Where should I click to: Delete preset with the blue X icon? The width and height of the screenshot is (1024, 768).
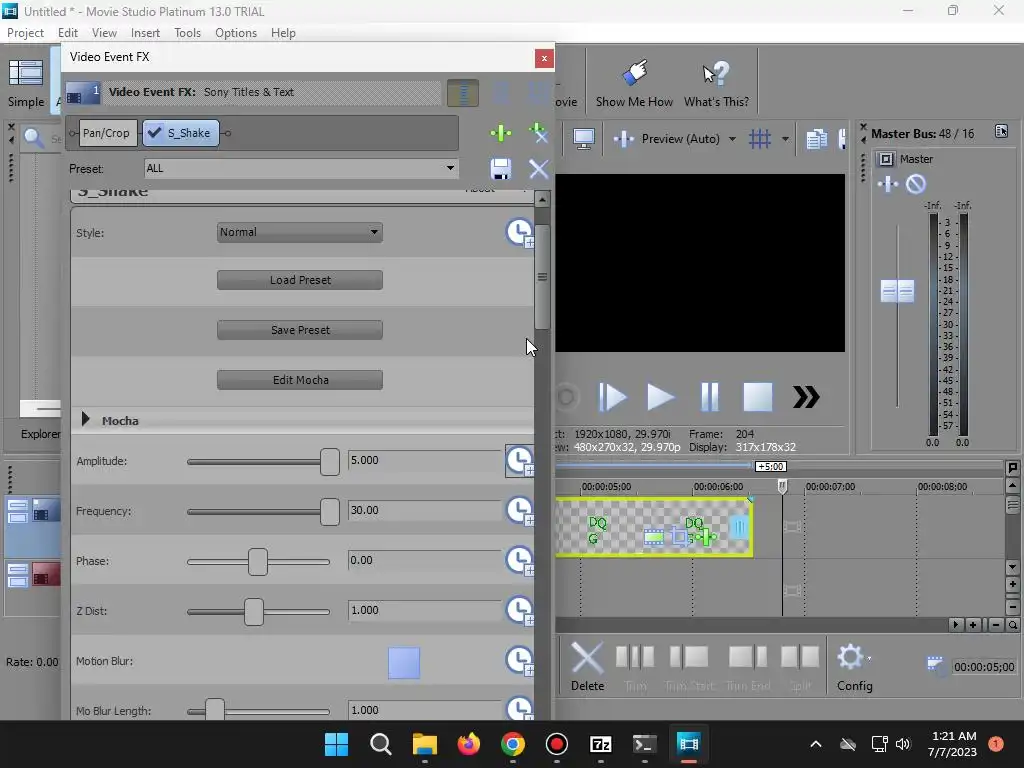pos(538,169)
